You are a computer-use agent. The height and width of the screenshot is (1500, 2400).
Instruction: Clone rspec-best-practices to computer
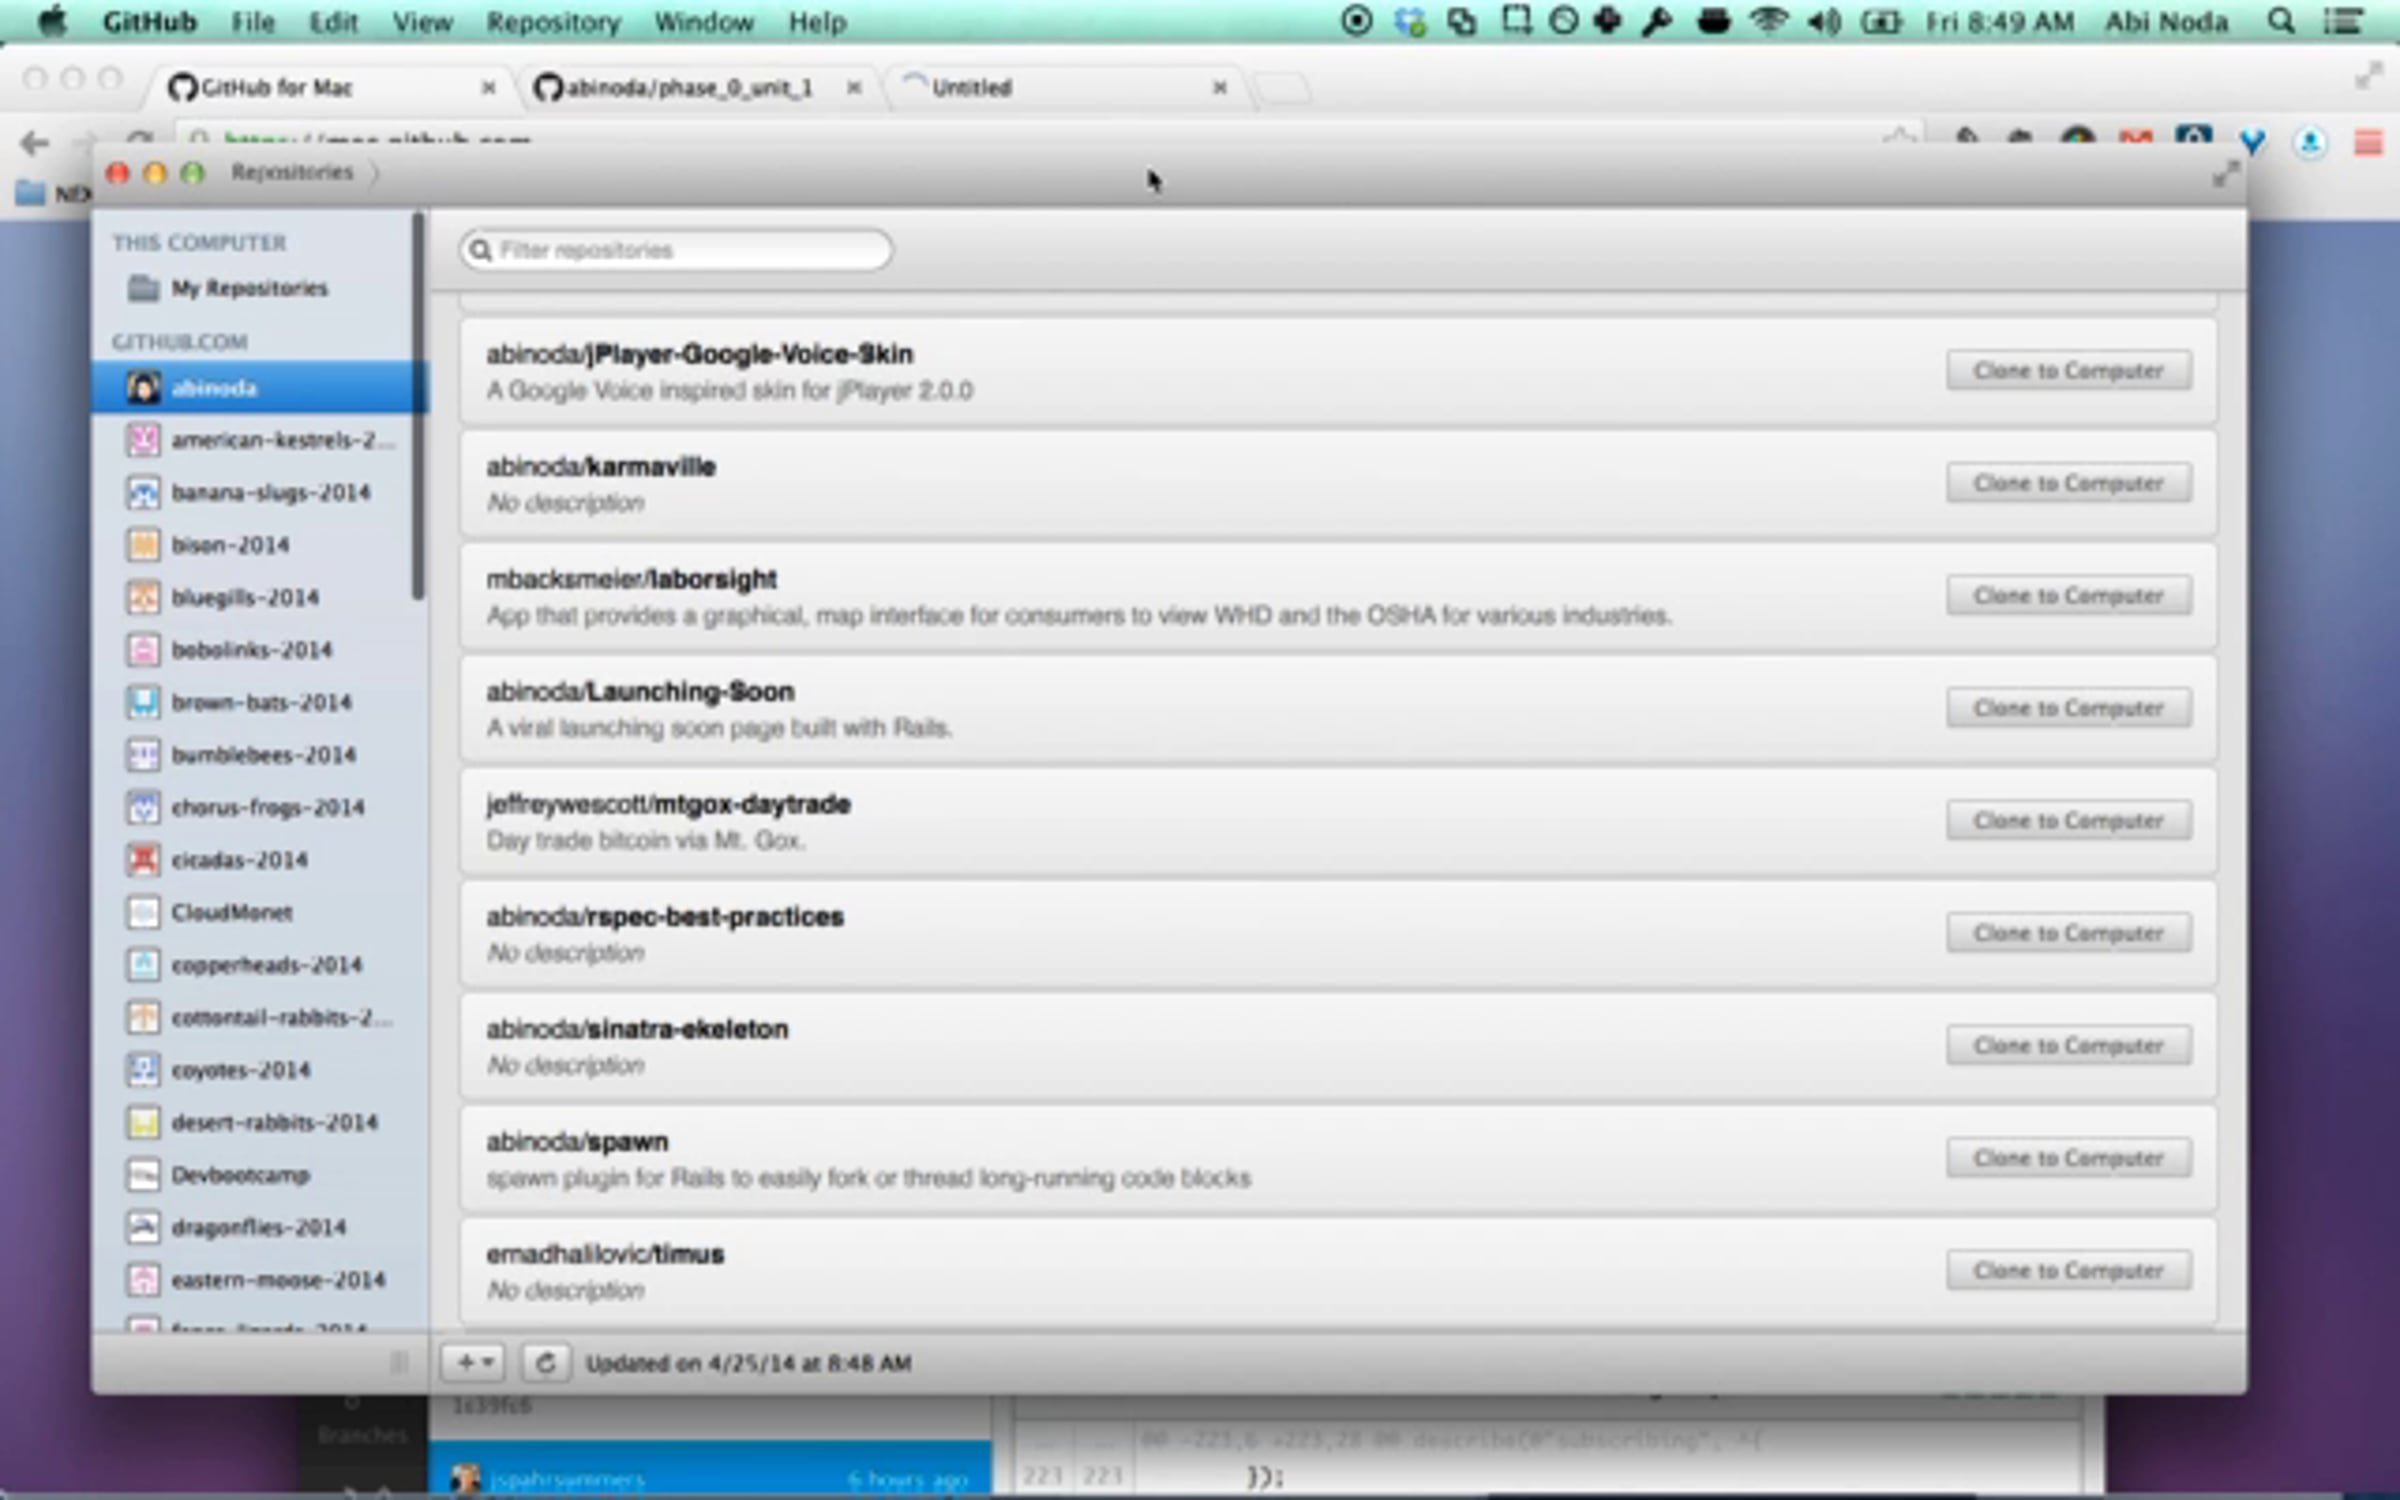click(2068, 933)
